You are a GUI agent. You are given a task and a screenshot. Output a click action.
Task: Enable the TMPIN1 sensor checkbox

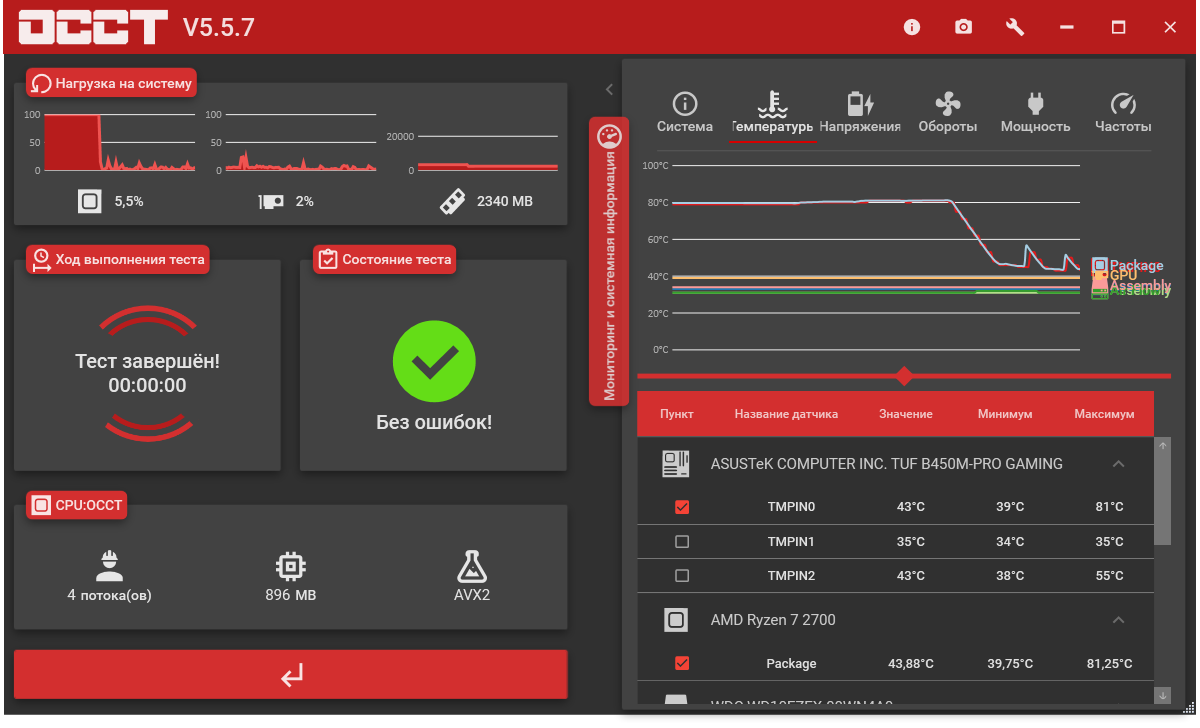tap(682, 541)
